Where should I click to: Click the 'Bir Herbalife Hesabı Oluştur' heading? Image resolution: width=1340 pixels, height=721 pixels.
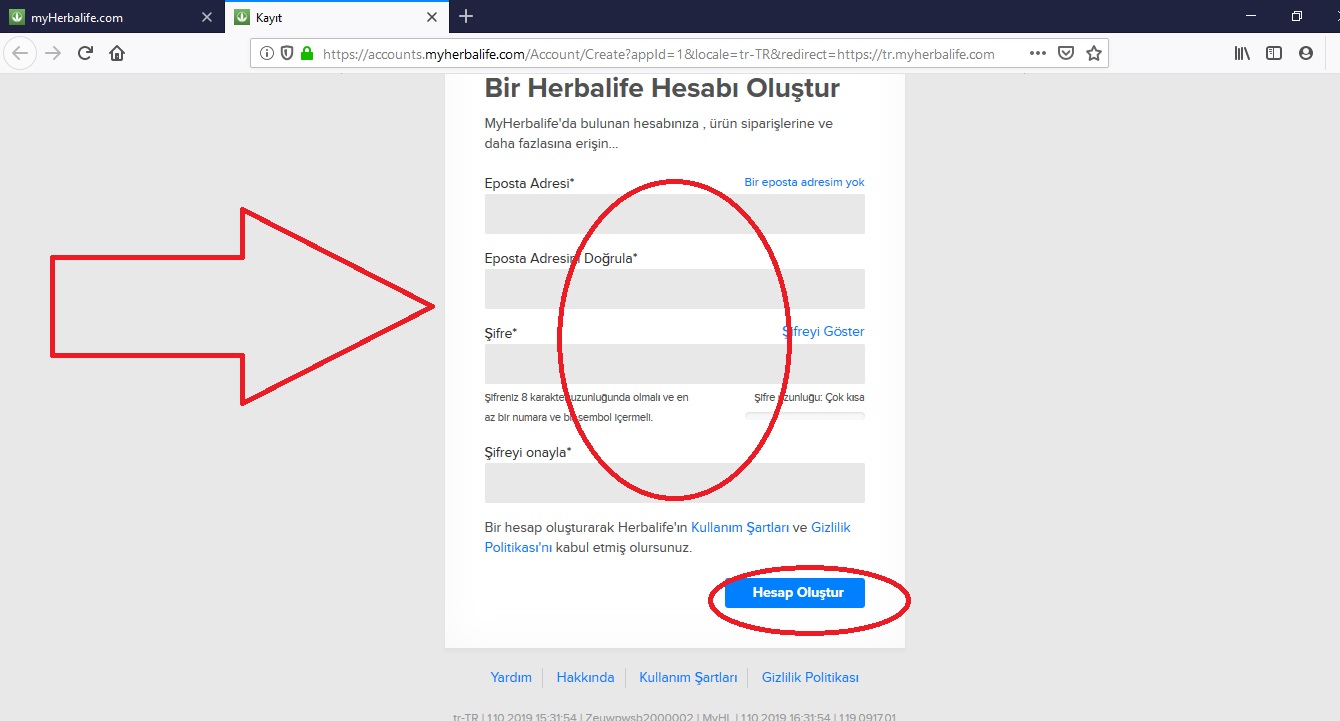coord(662,88)
